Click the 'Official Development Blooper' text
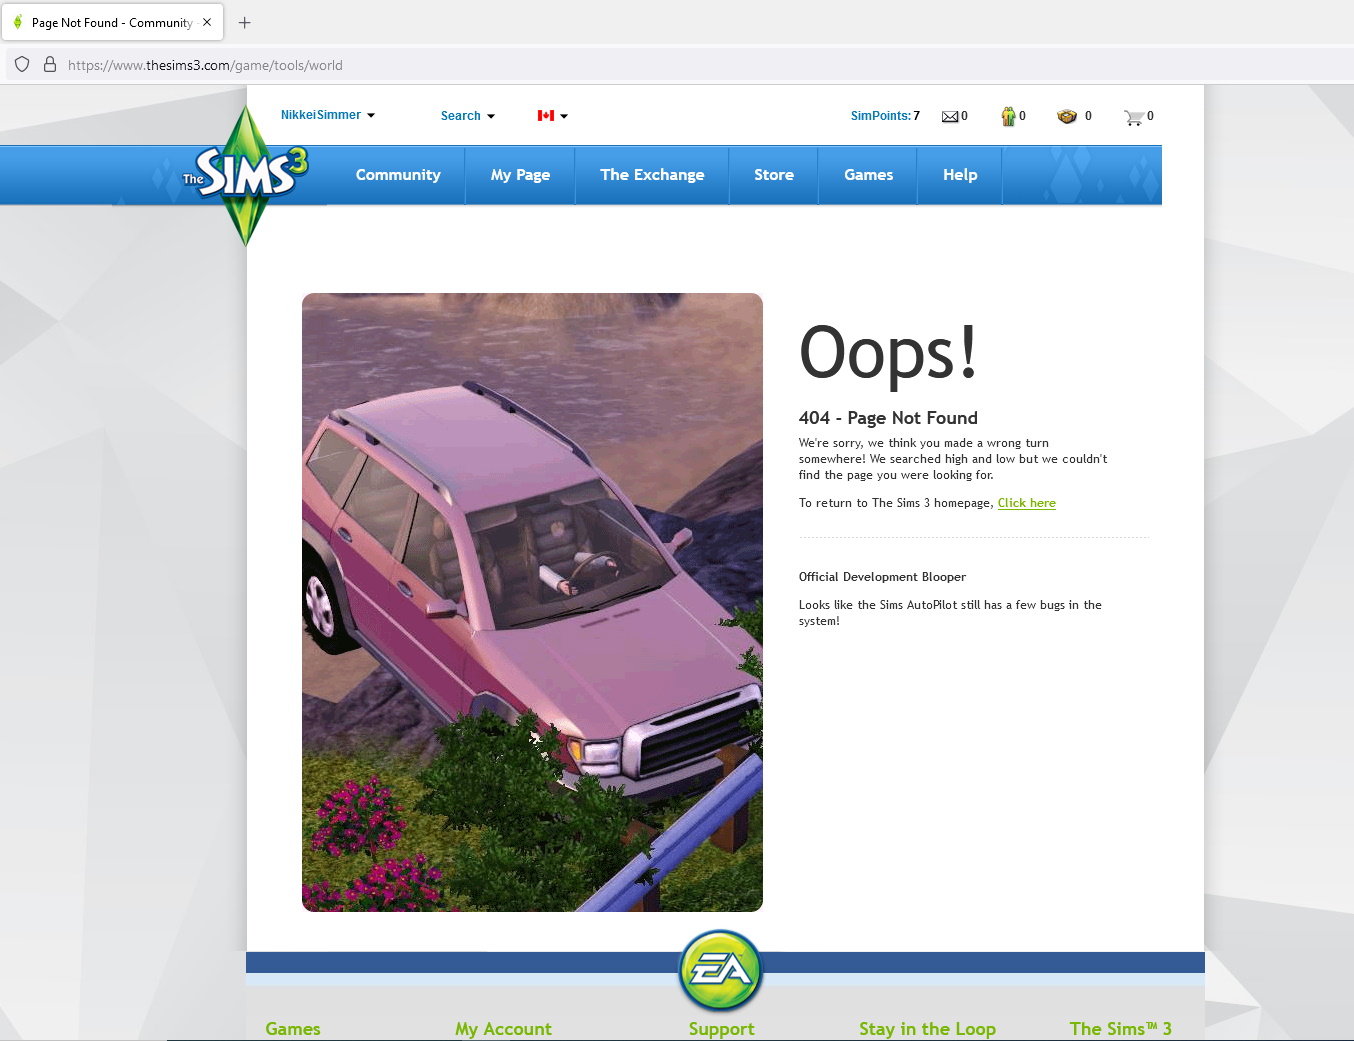This screenshot has width=1354, height=1041. pyautogui.click(x=882, y=577)
